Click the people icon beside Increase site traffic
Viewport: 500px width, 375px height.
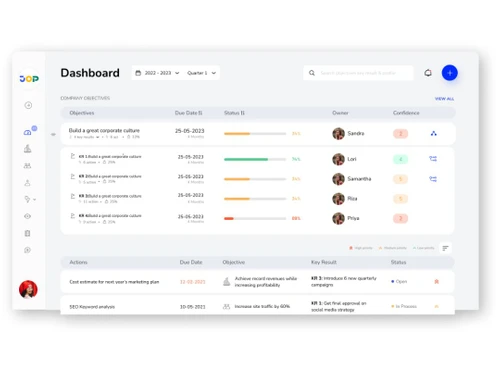226,306
